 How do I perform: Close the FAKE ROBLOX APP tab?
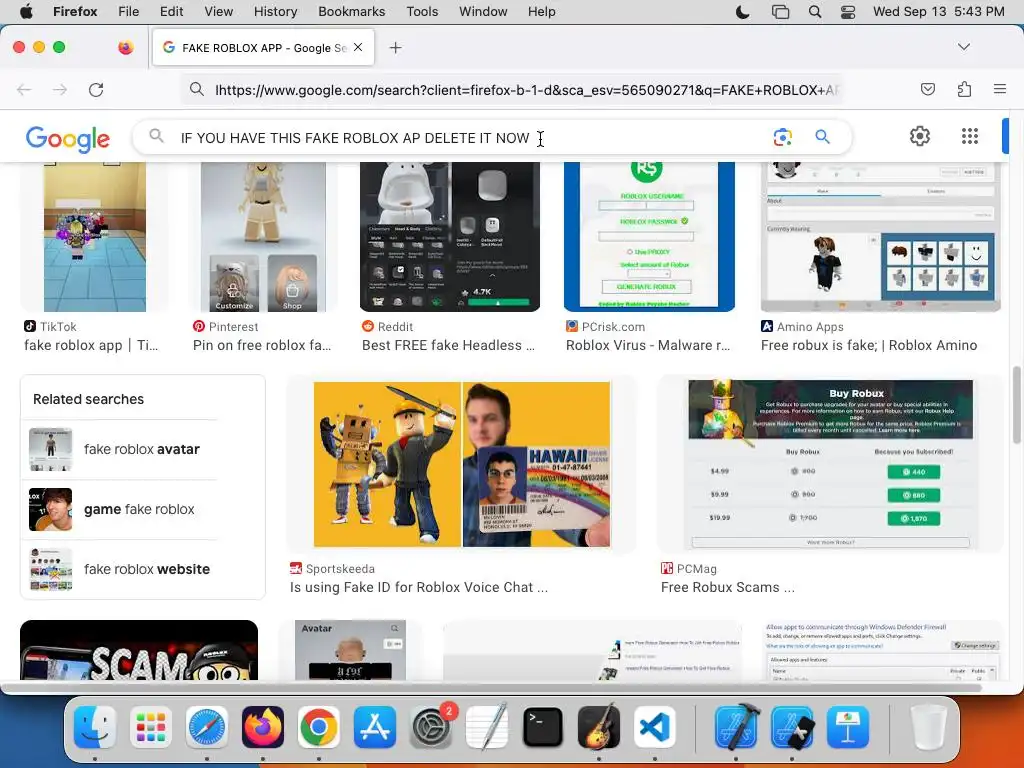358,47
